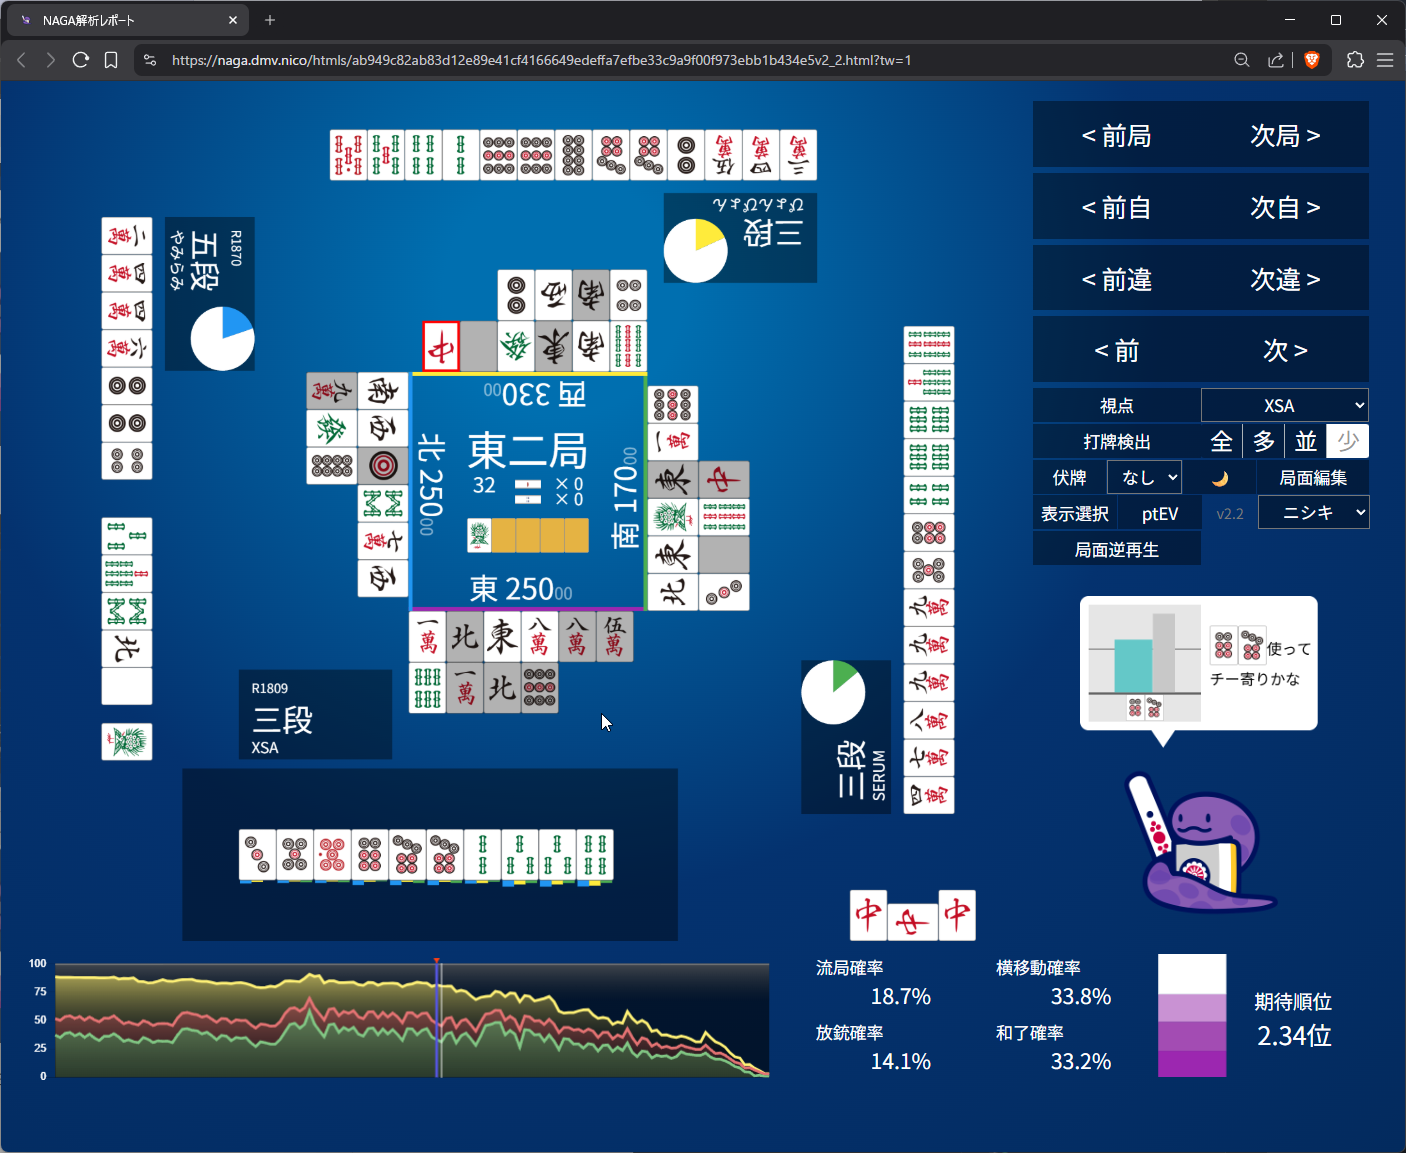1406x1153 pixels.
Task: Click the share icon in the address bar
Action: [1276, 60]
